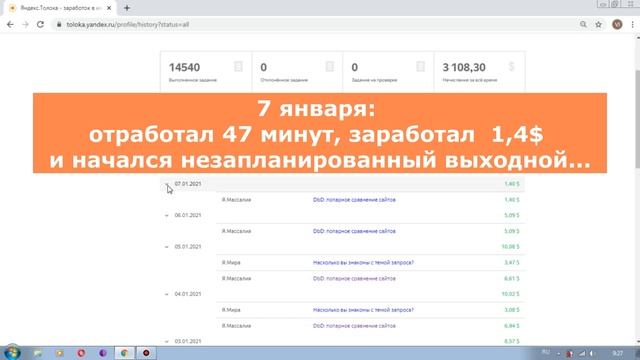
Task: Open the screen recorder taskbar icon
Action: [x=146, y=353]
